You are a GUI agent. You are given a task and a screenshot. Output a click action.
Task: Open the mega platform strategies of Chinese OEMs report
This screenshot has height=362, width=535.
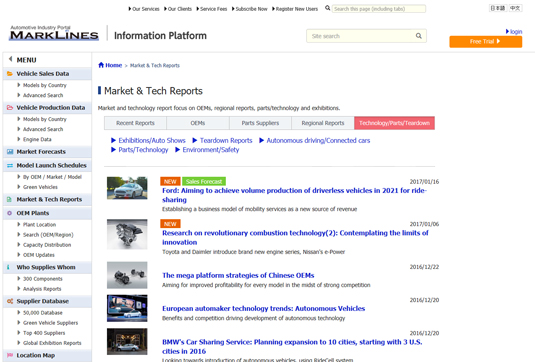click(238, 275)
